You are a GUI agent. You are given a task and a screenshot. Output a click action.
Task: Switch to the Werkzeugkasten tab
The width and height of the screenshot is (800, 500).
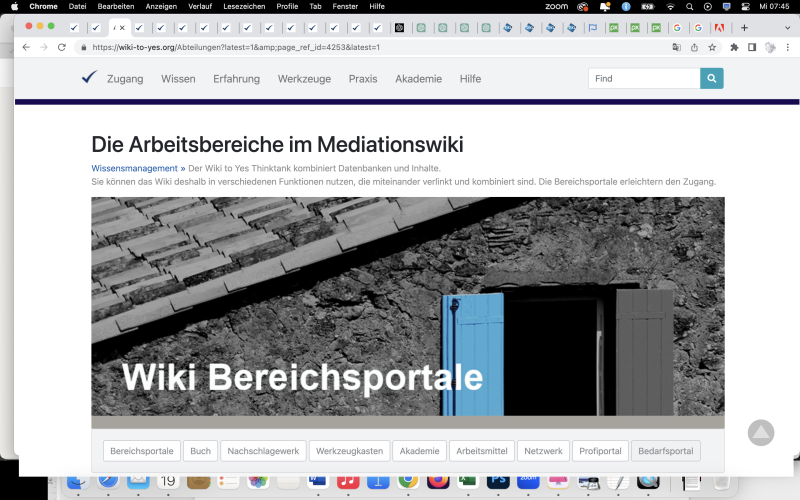(349, 451)
